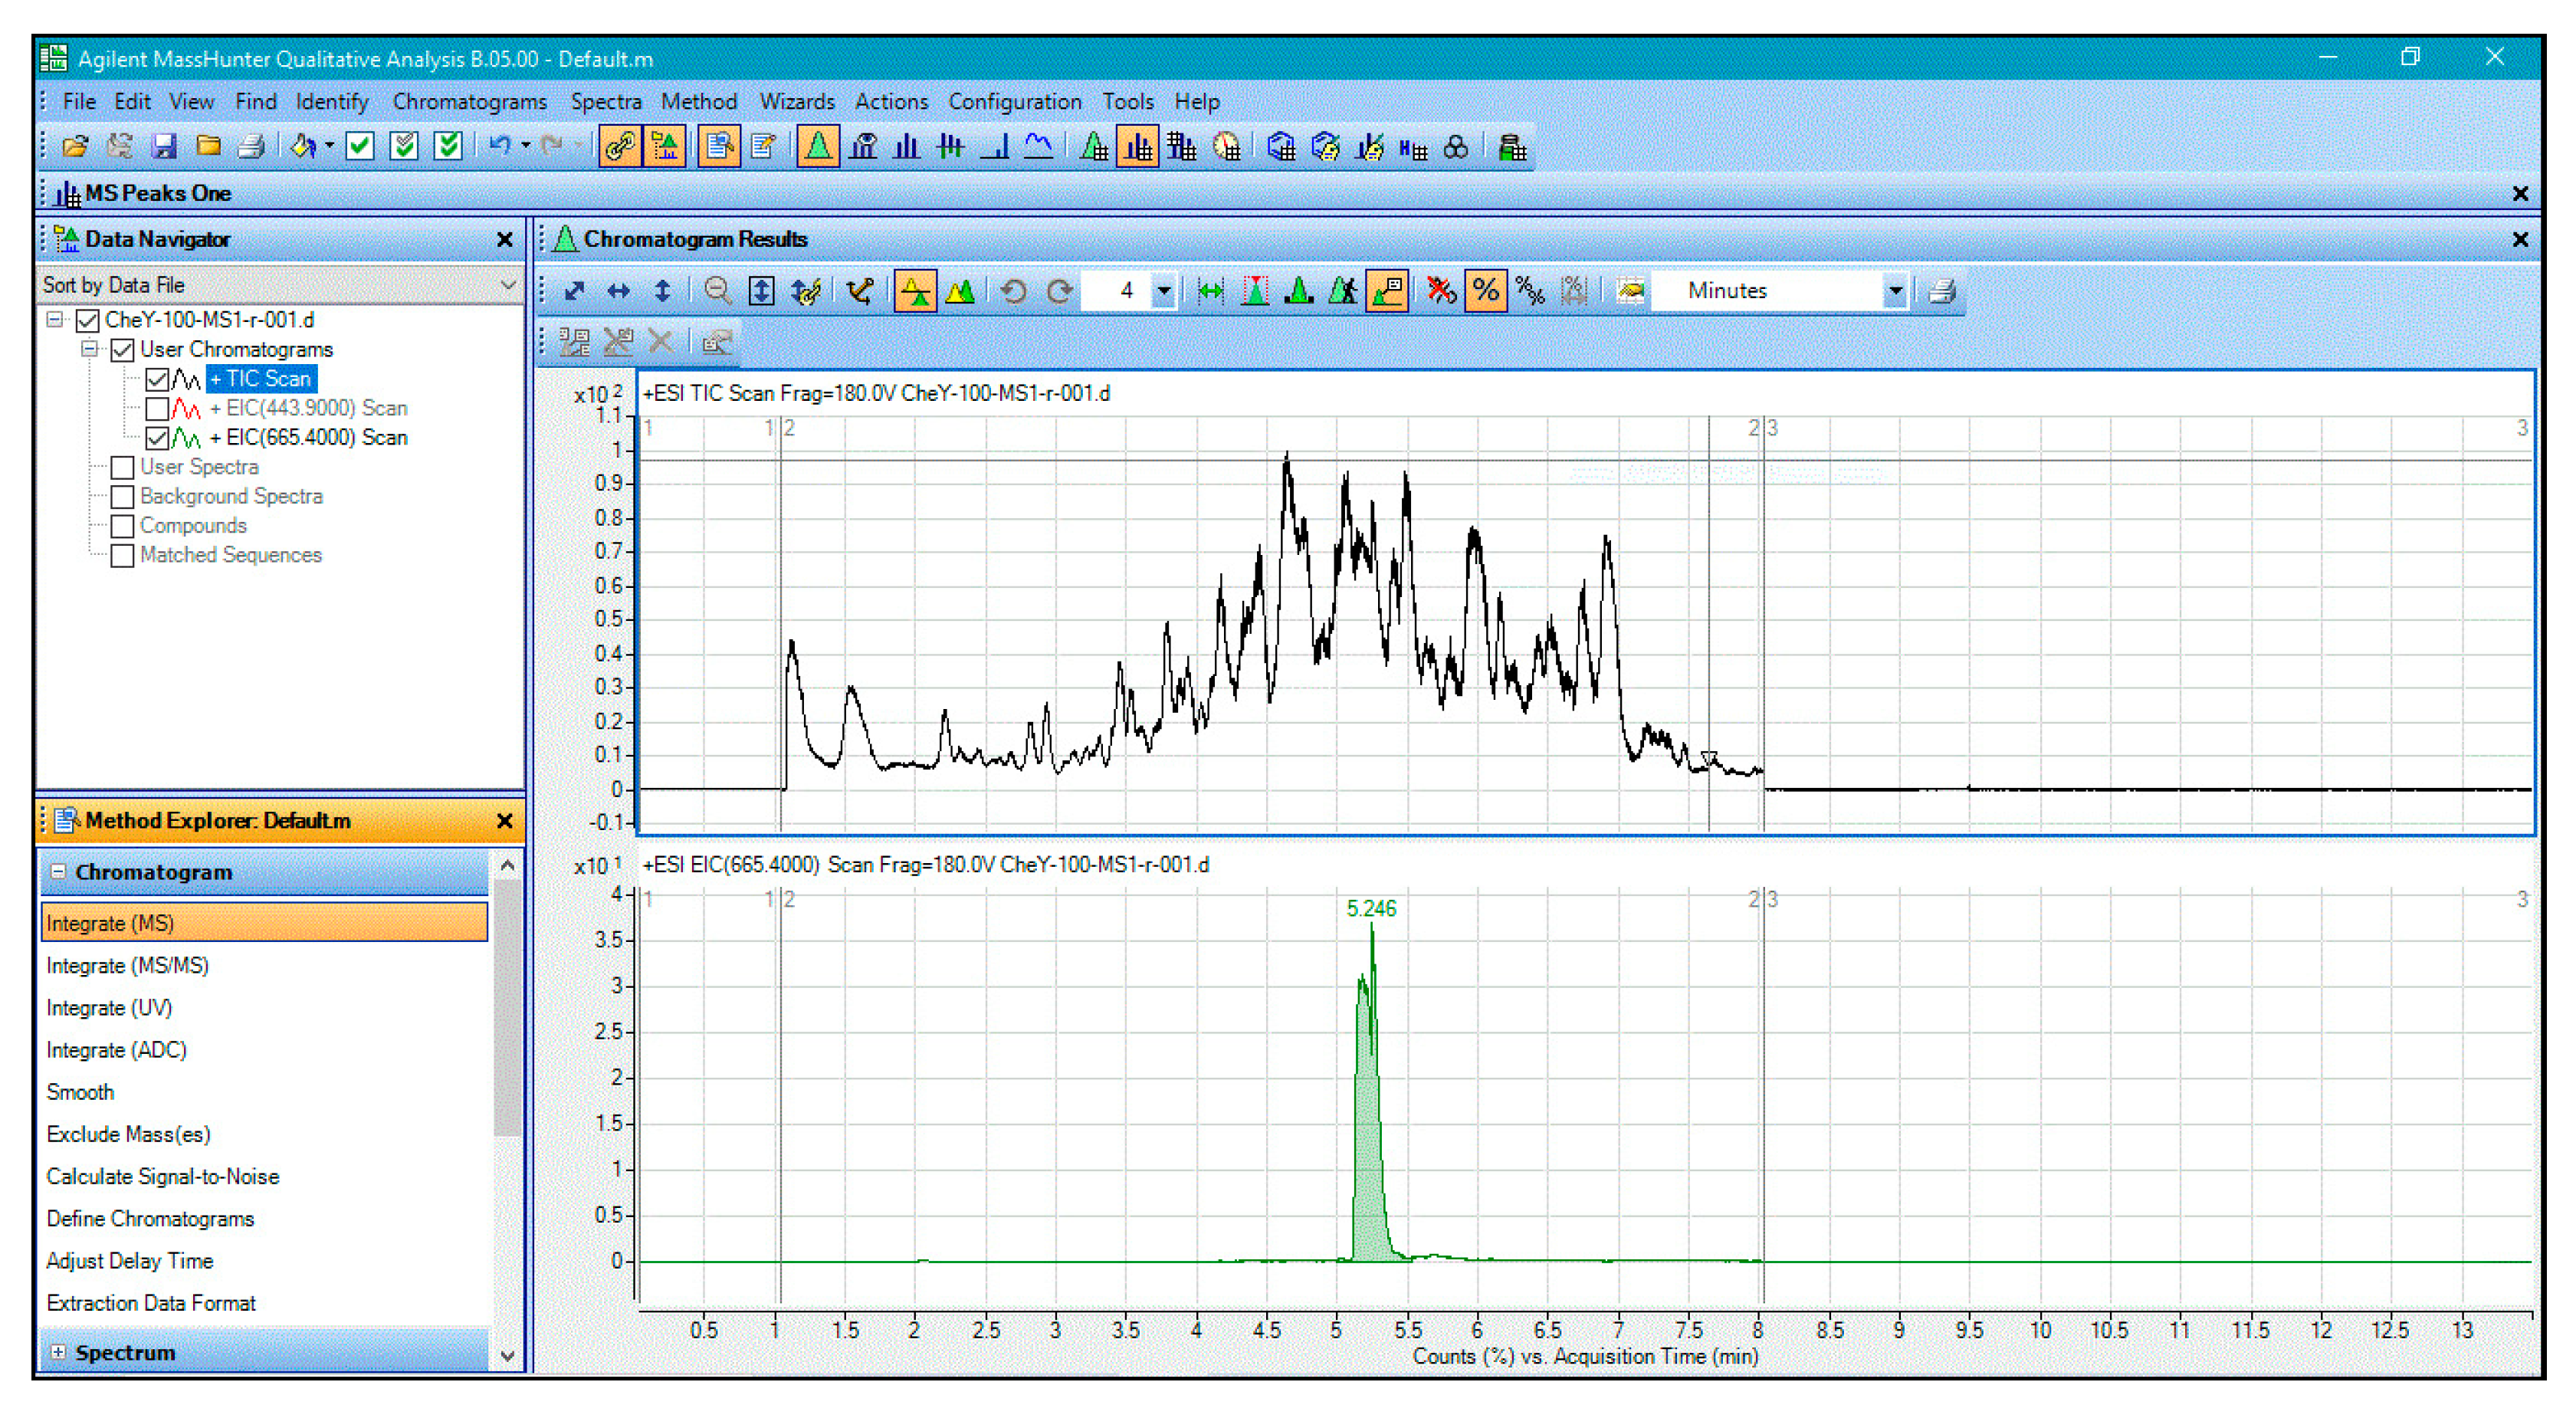The height and width of the screenshot is (1405, 2576).
Task: Click the overlaid yellow-green peaks icon
Action: point(959,291)
